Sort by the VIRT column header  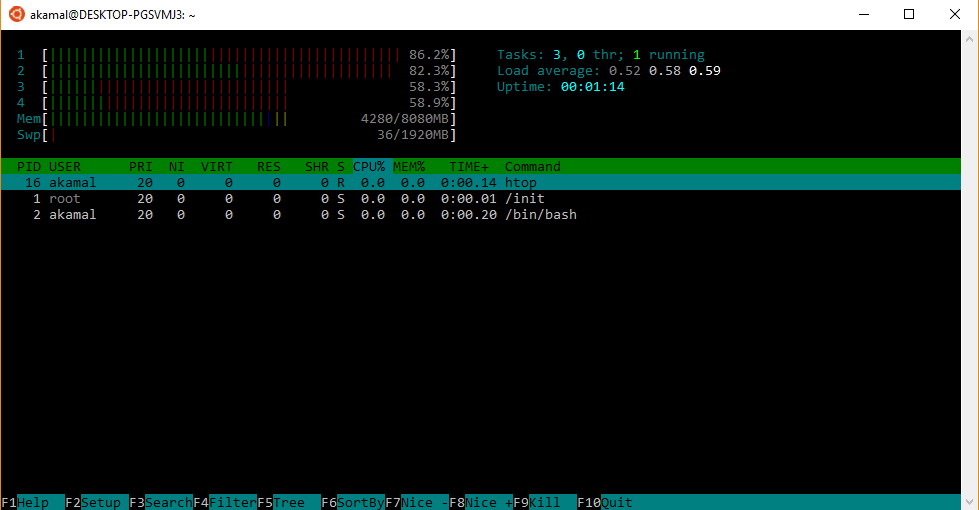coord(217,167)
